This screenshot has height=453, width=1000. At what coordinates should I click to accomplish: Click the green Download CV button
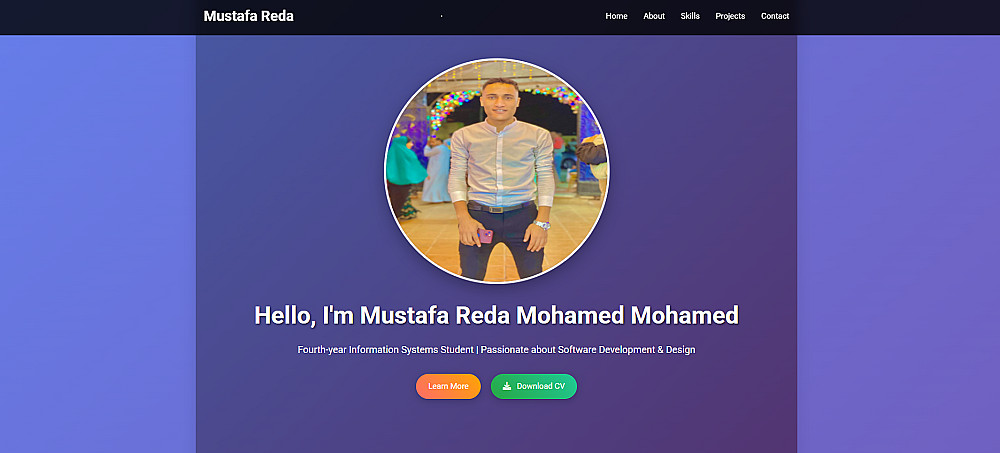[534, 386]
